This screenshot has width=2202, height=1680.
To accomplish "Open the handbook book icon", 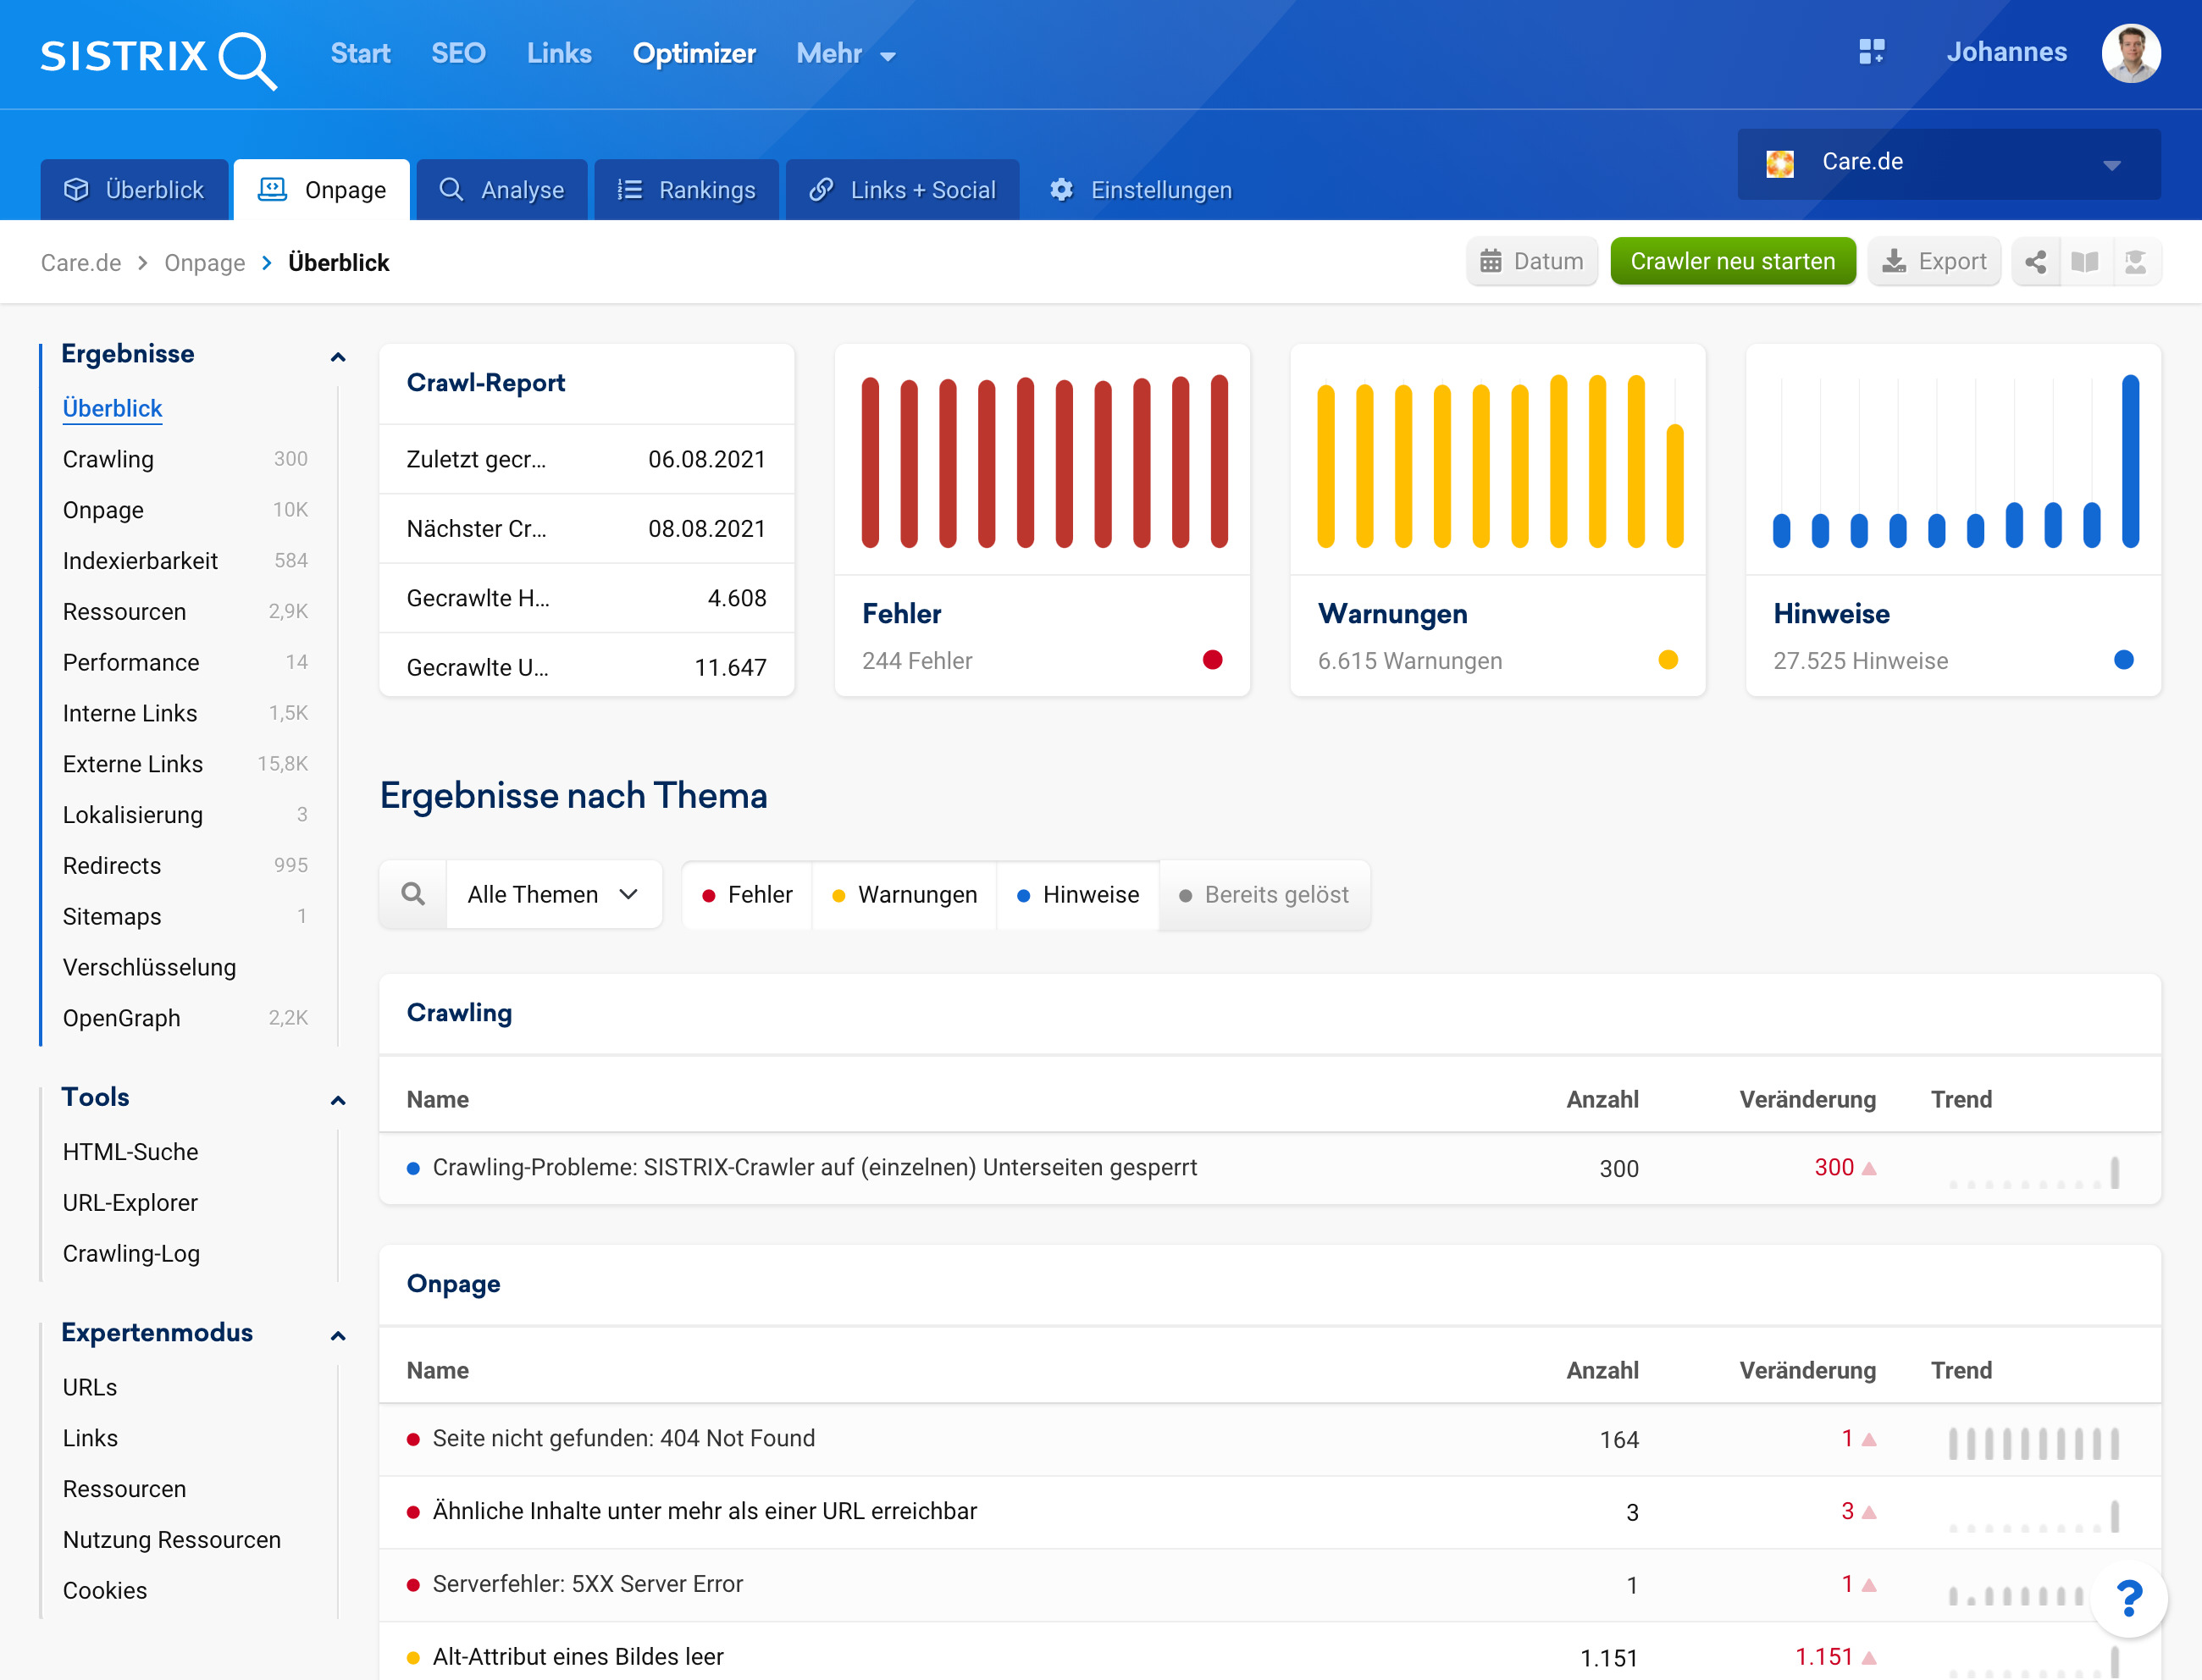I will click(2085, 262).
